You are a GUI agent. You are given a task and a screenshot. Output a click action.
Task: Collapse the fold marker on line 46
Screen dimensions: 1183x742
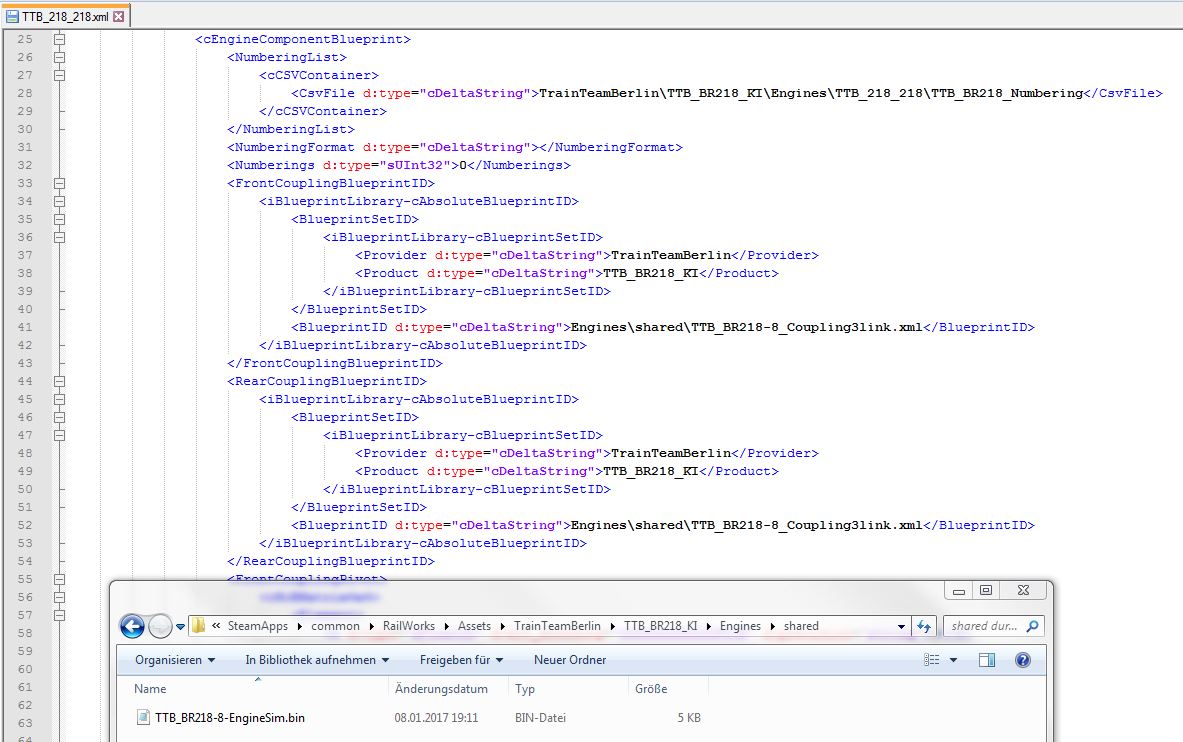pyautogui.click(x=59, y=417)
